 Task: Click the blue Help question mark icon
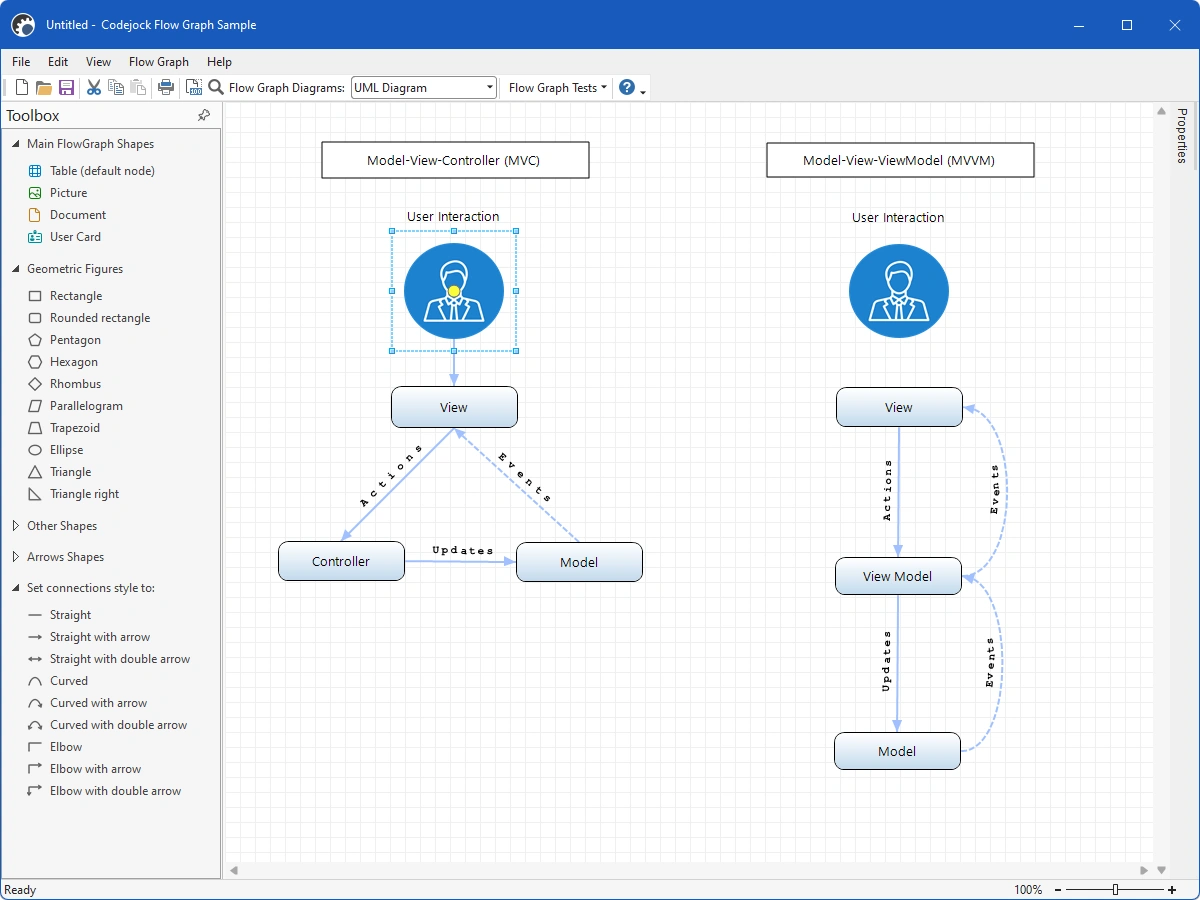tap(627, 87)
